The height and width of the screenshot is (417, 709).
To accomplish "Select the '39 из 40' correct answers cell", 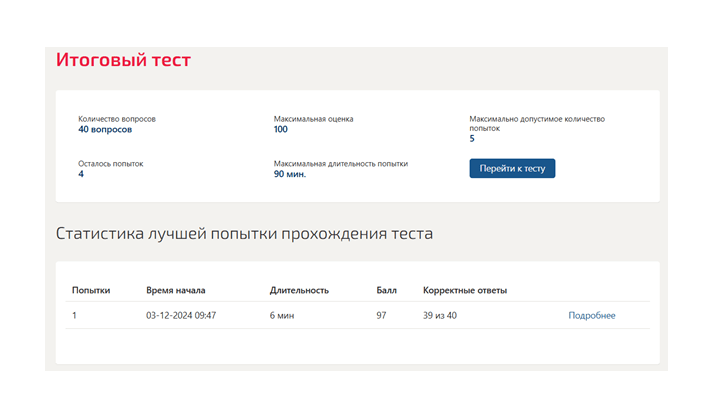I will point(440,316).
